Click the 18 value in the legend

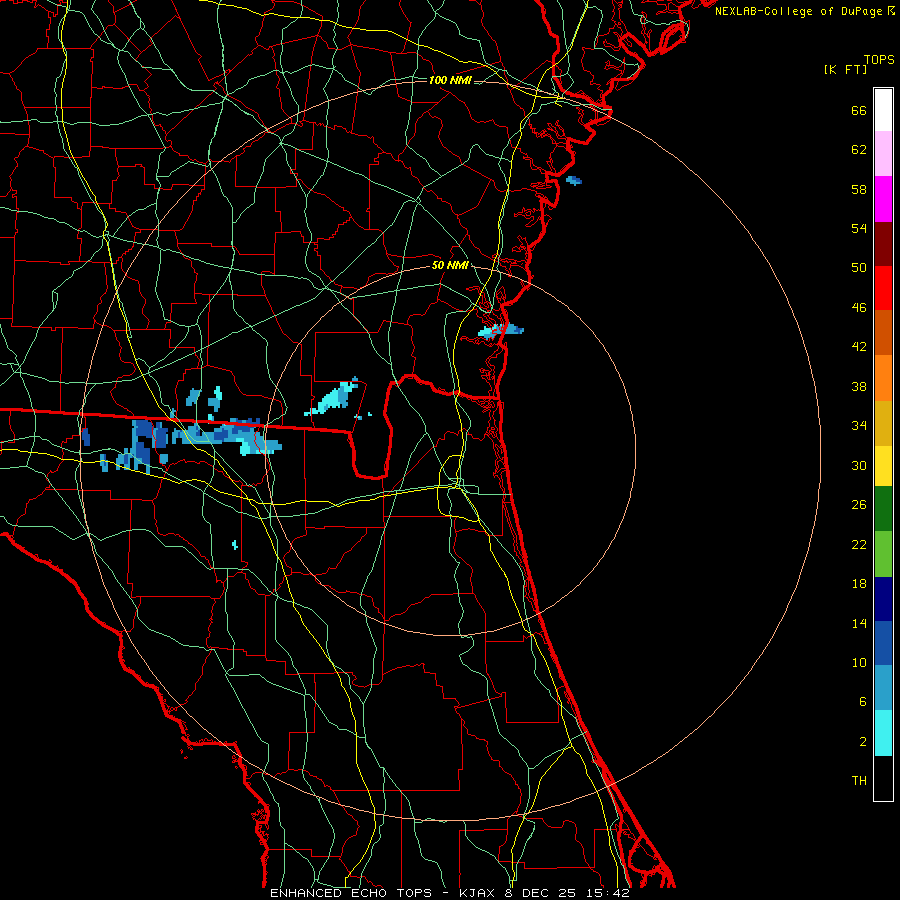859,584
